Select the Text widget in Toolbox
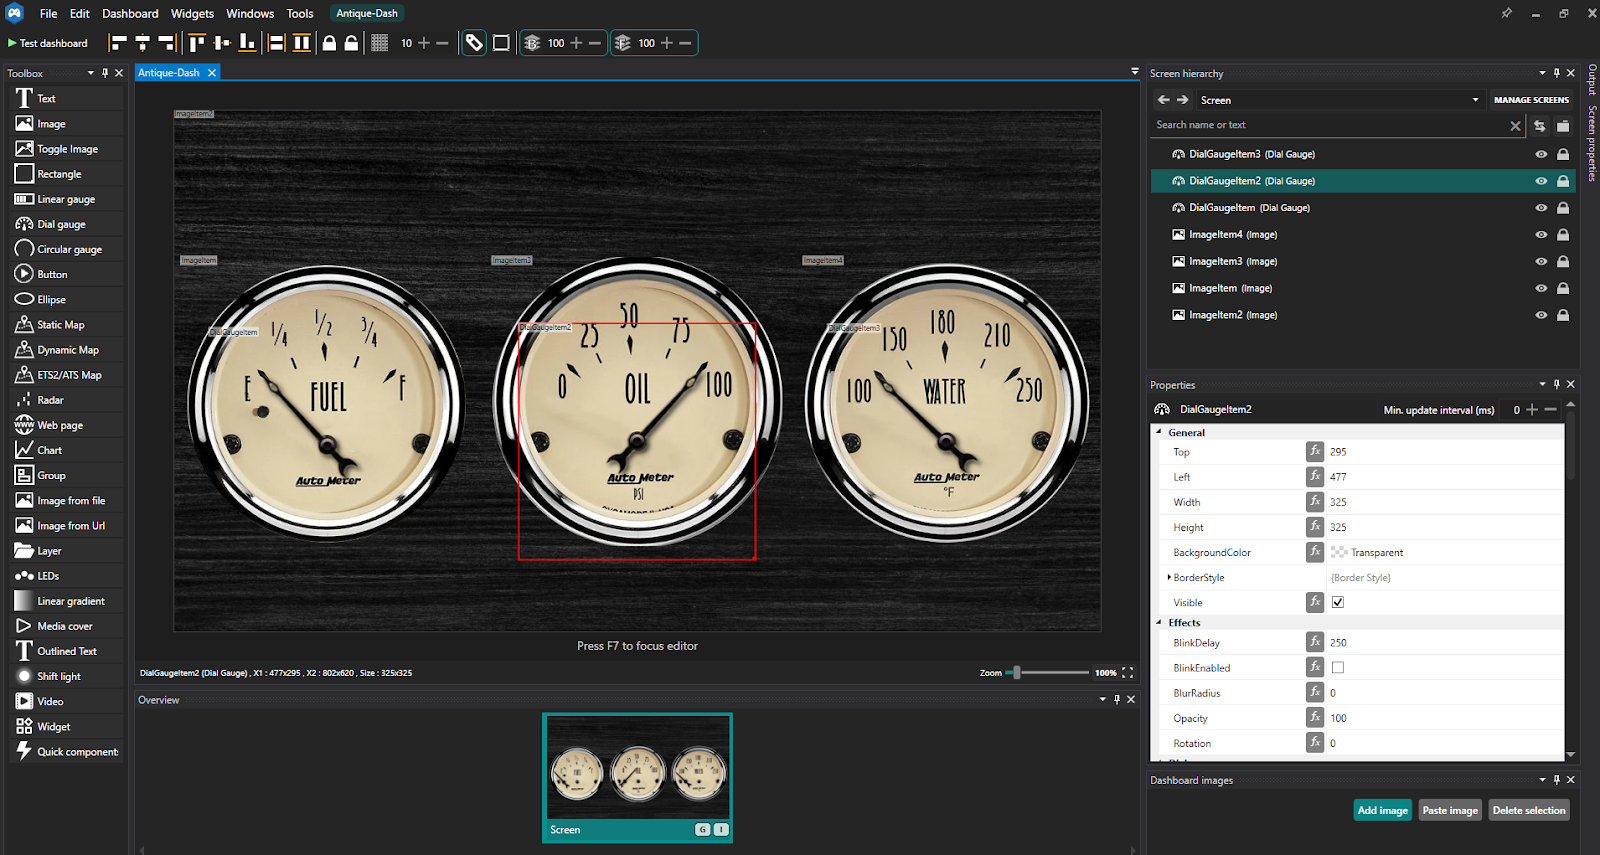 pyautogui.click(x=67, y=98)
